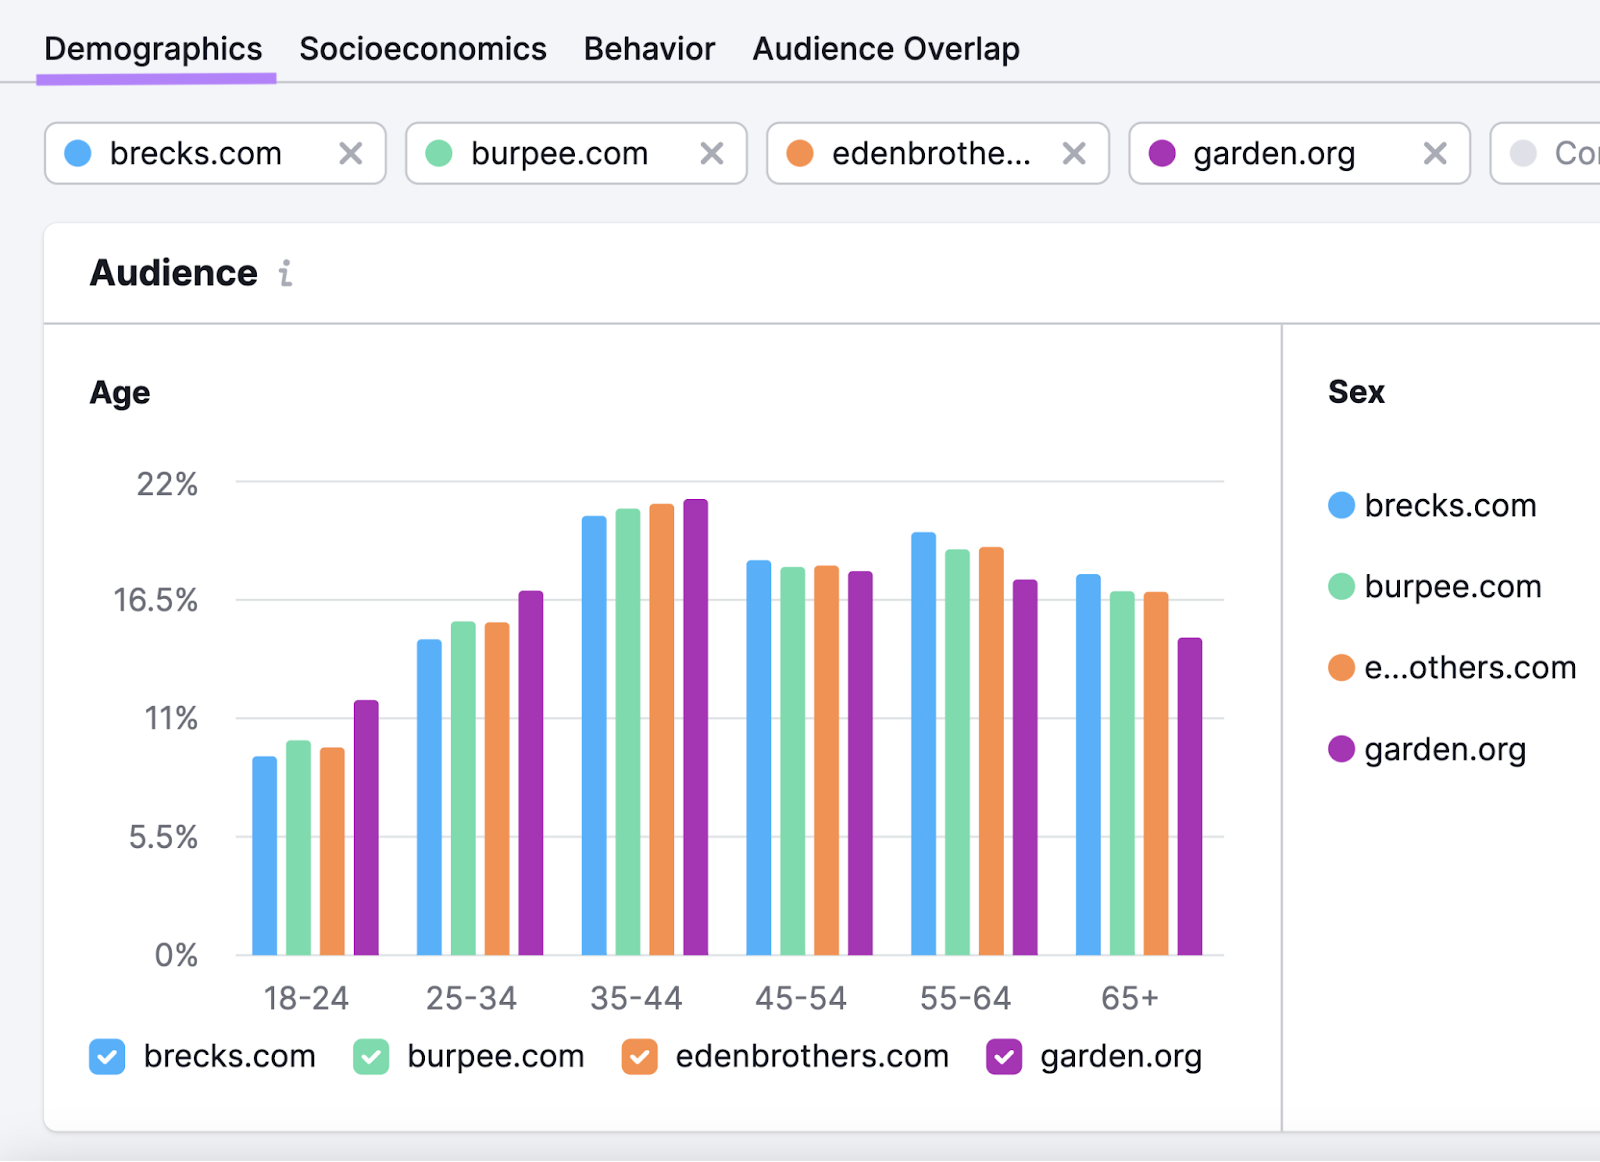The height and width of the screenshot is (1162, 1600).
Task: Remove brecks.com from the comparison chips
Action: tap(350, 154)
